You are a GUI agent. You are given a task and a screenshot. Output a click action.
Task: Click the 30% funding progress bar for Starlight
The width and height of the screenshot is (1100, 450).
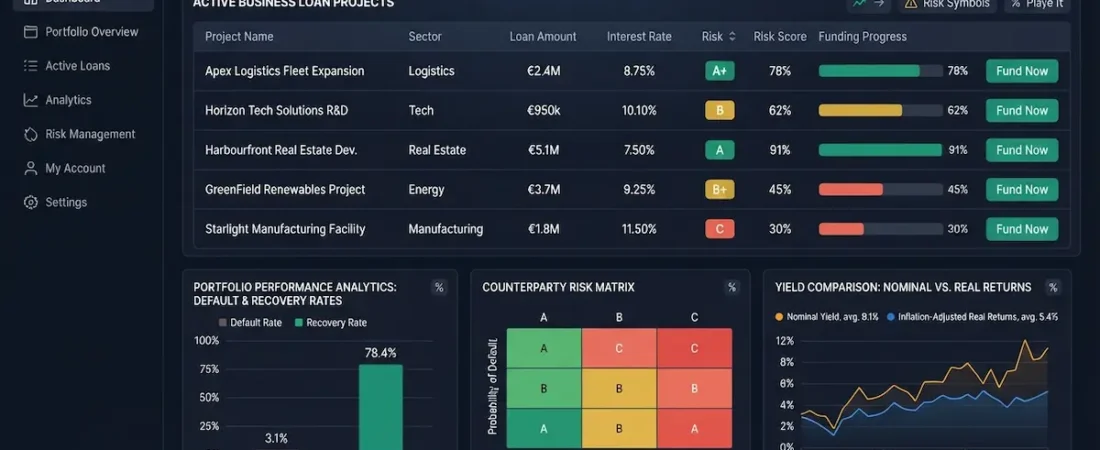point(880,229)
